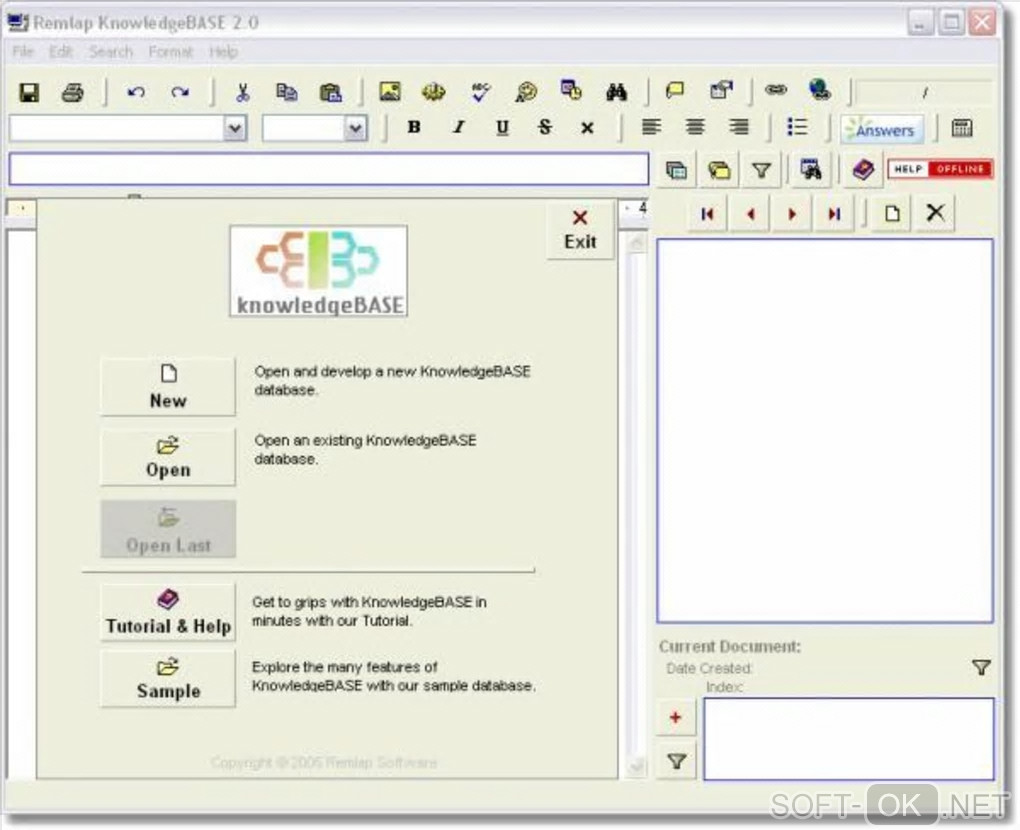Toggle bold formatting
The height and width of the screenshot is (830, 1020).
point(414,127)
